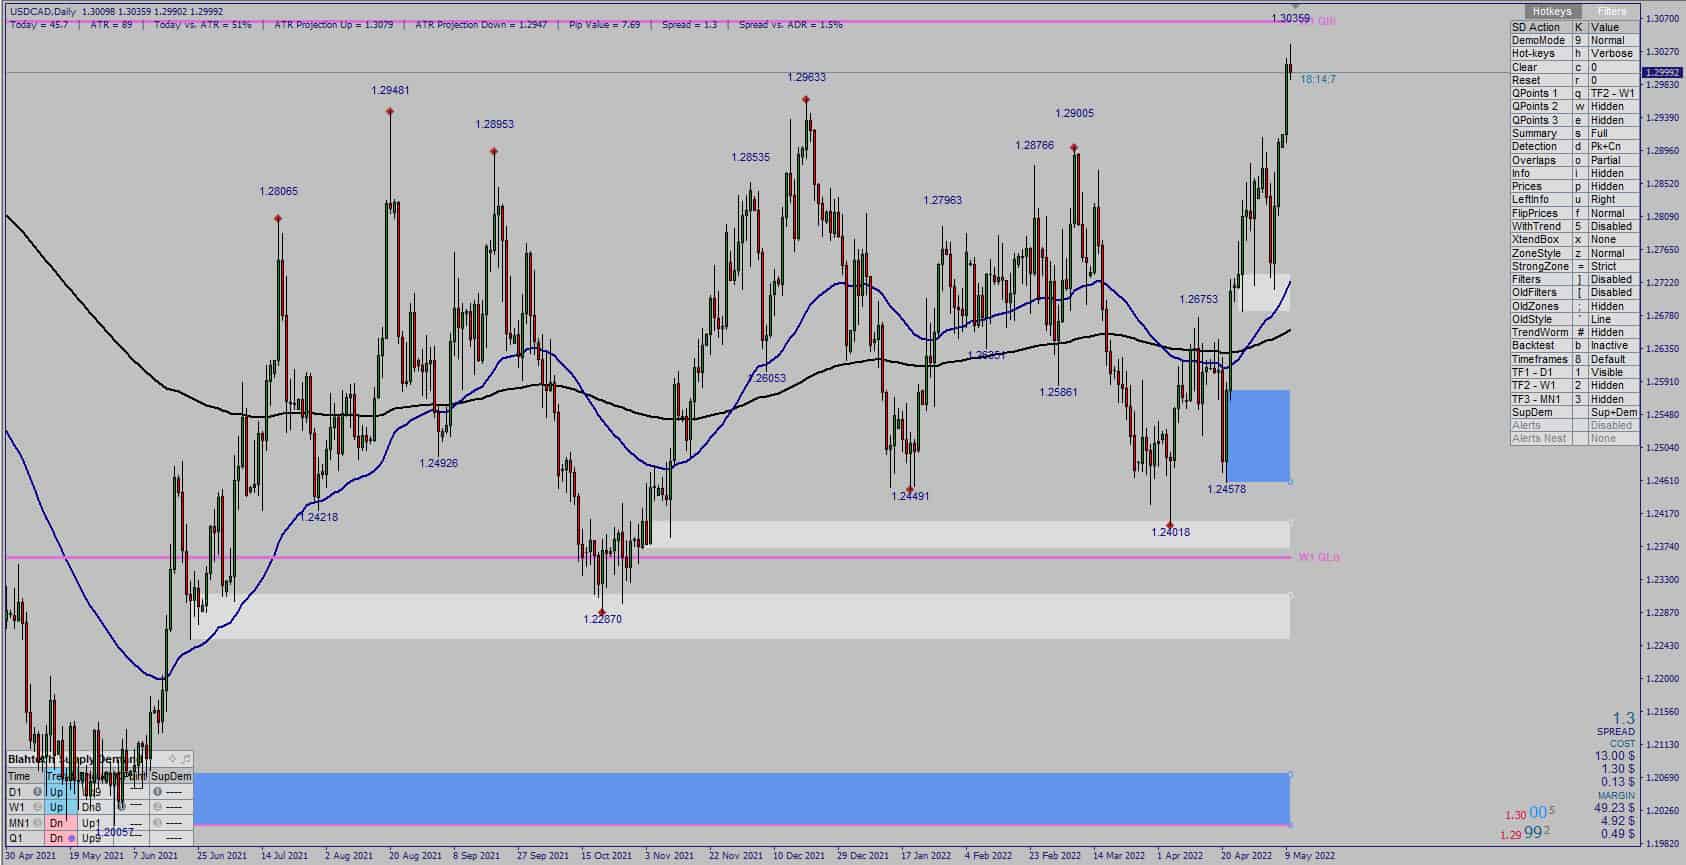Image resolution: width=1686 pixels, height=865 pixels.
Task: Select the red diamond marker at the 1.22870 low
Action: [602, 611]
